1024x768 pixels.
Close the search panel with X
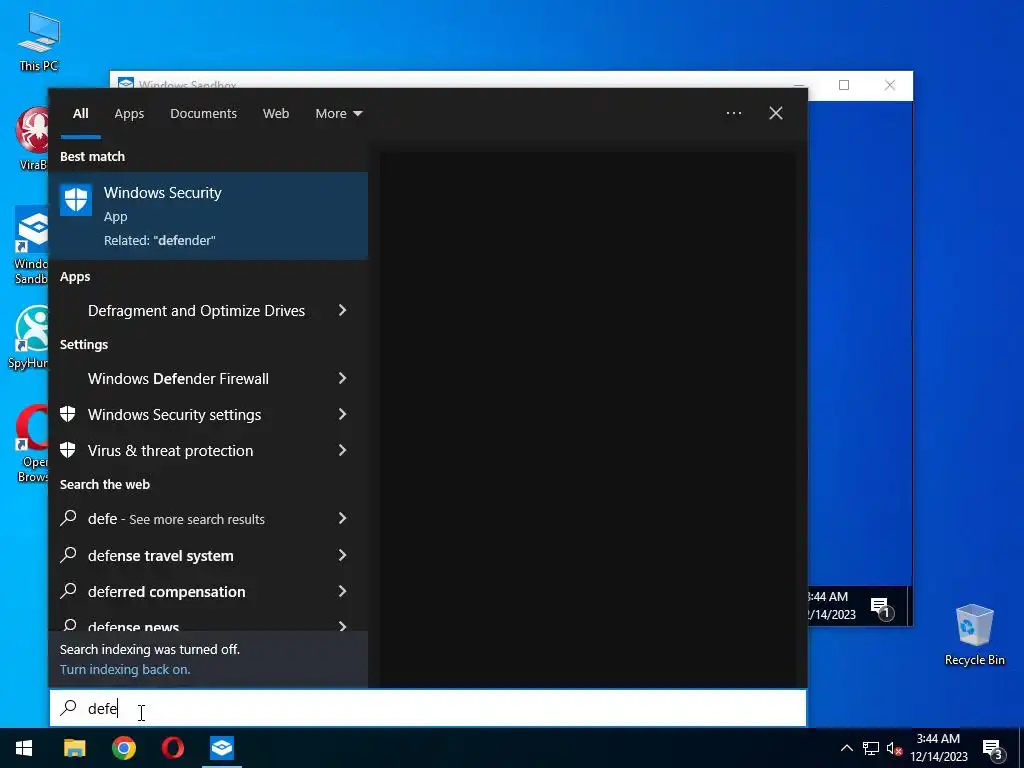775,113
